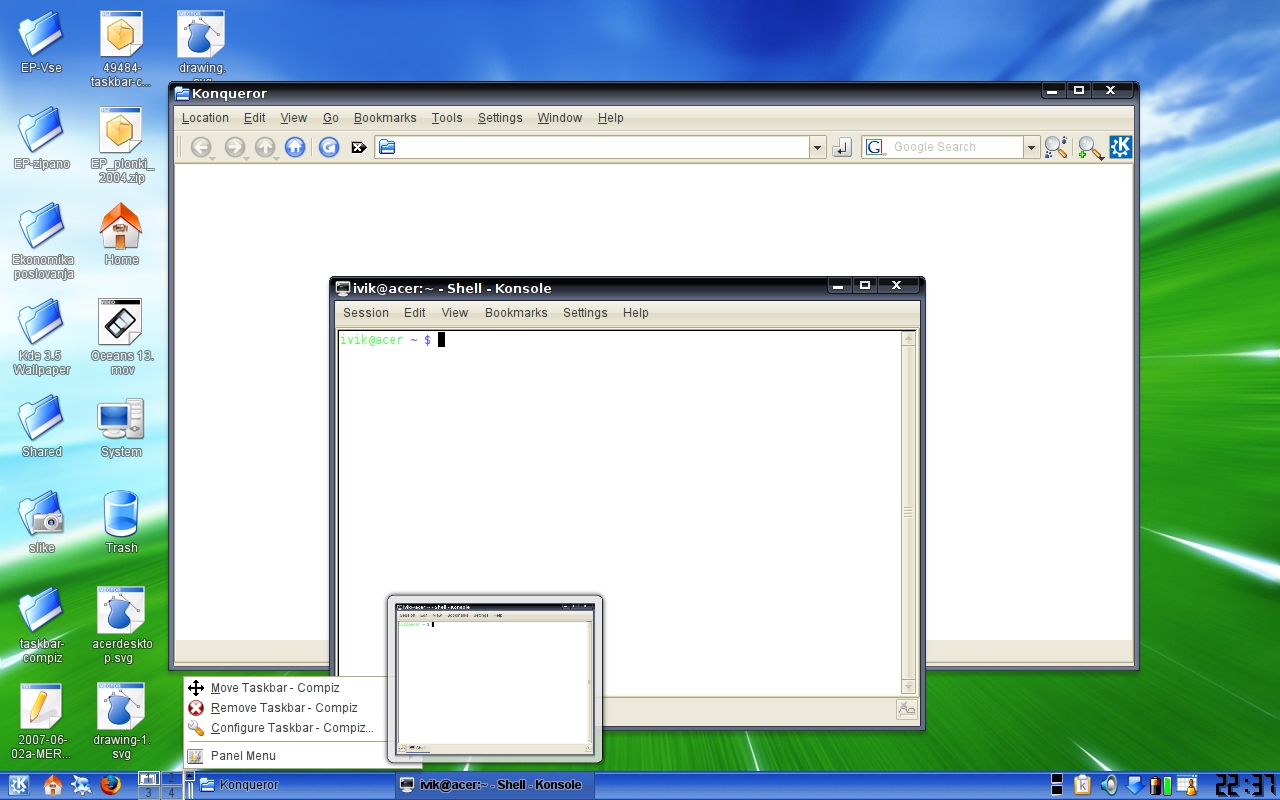Open the View menu in Konsole
Viewport: 1280px width, 800px height.
[x=455, y=313]
